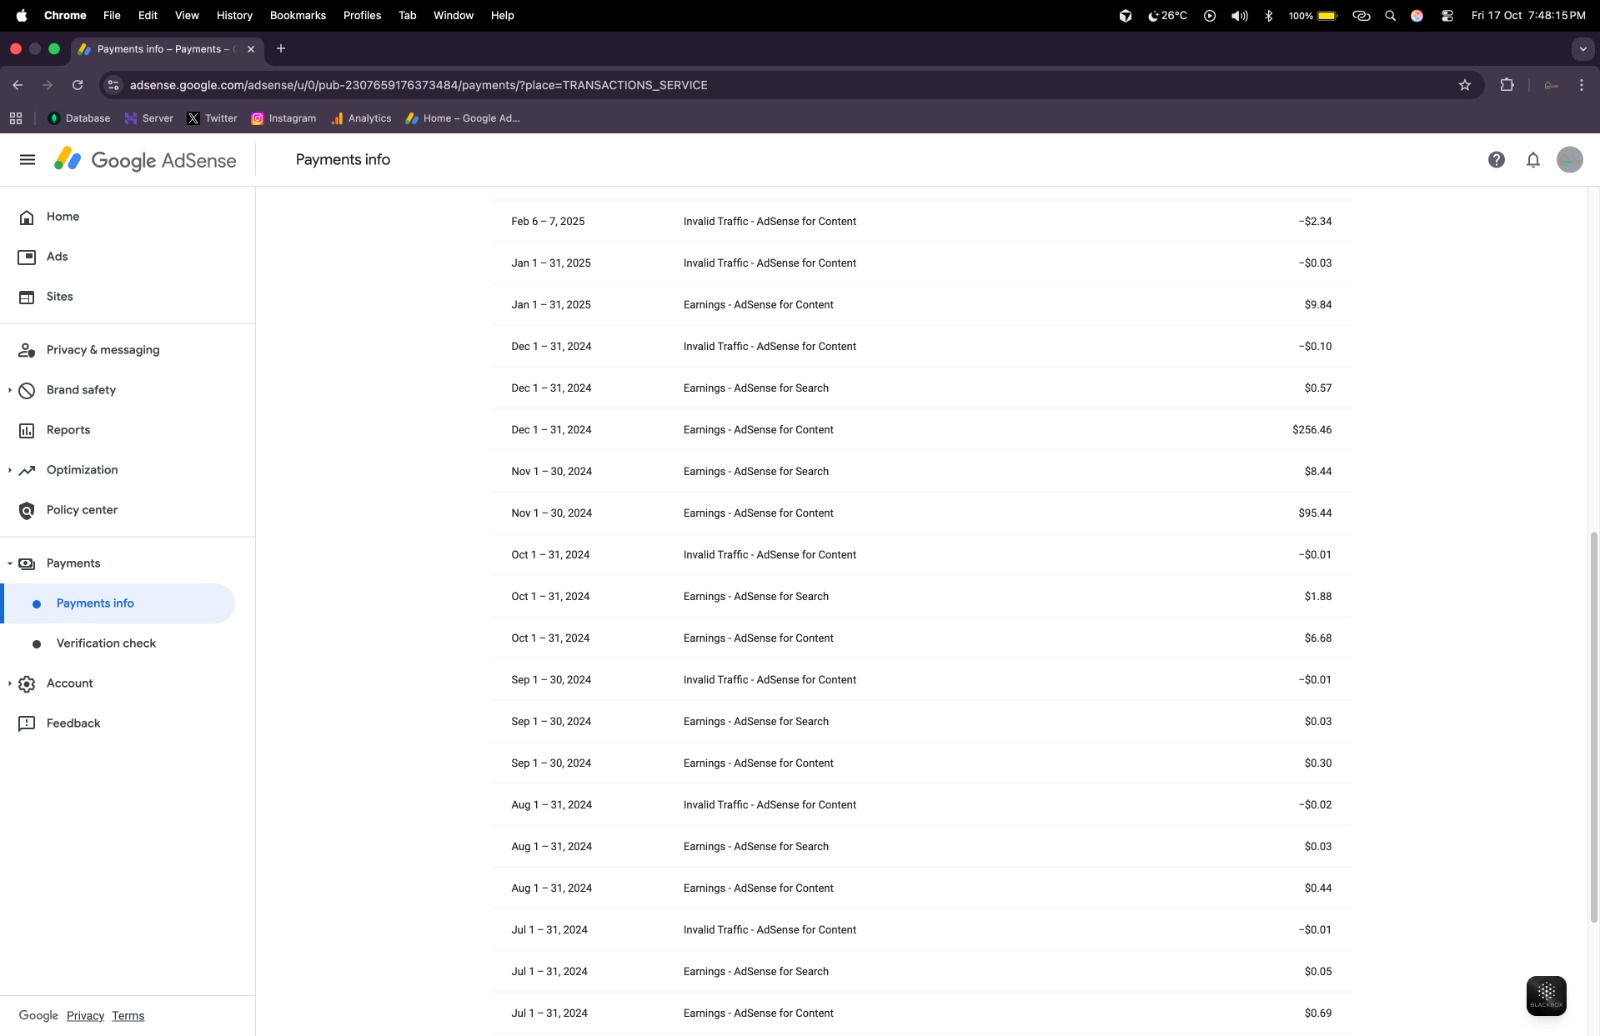Bookmark this page with the star icon
This screenshot has width=1600, height=1036.
click(1464, 85)
